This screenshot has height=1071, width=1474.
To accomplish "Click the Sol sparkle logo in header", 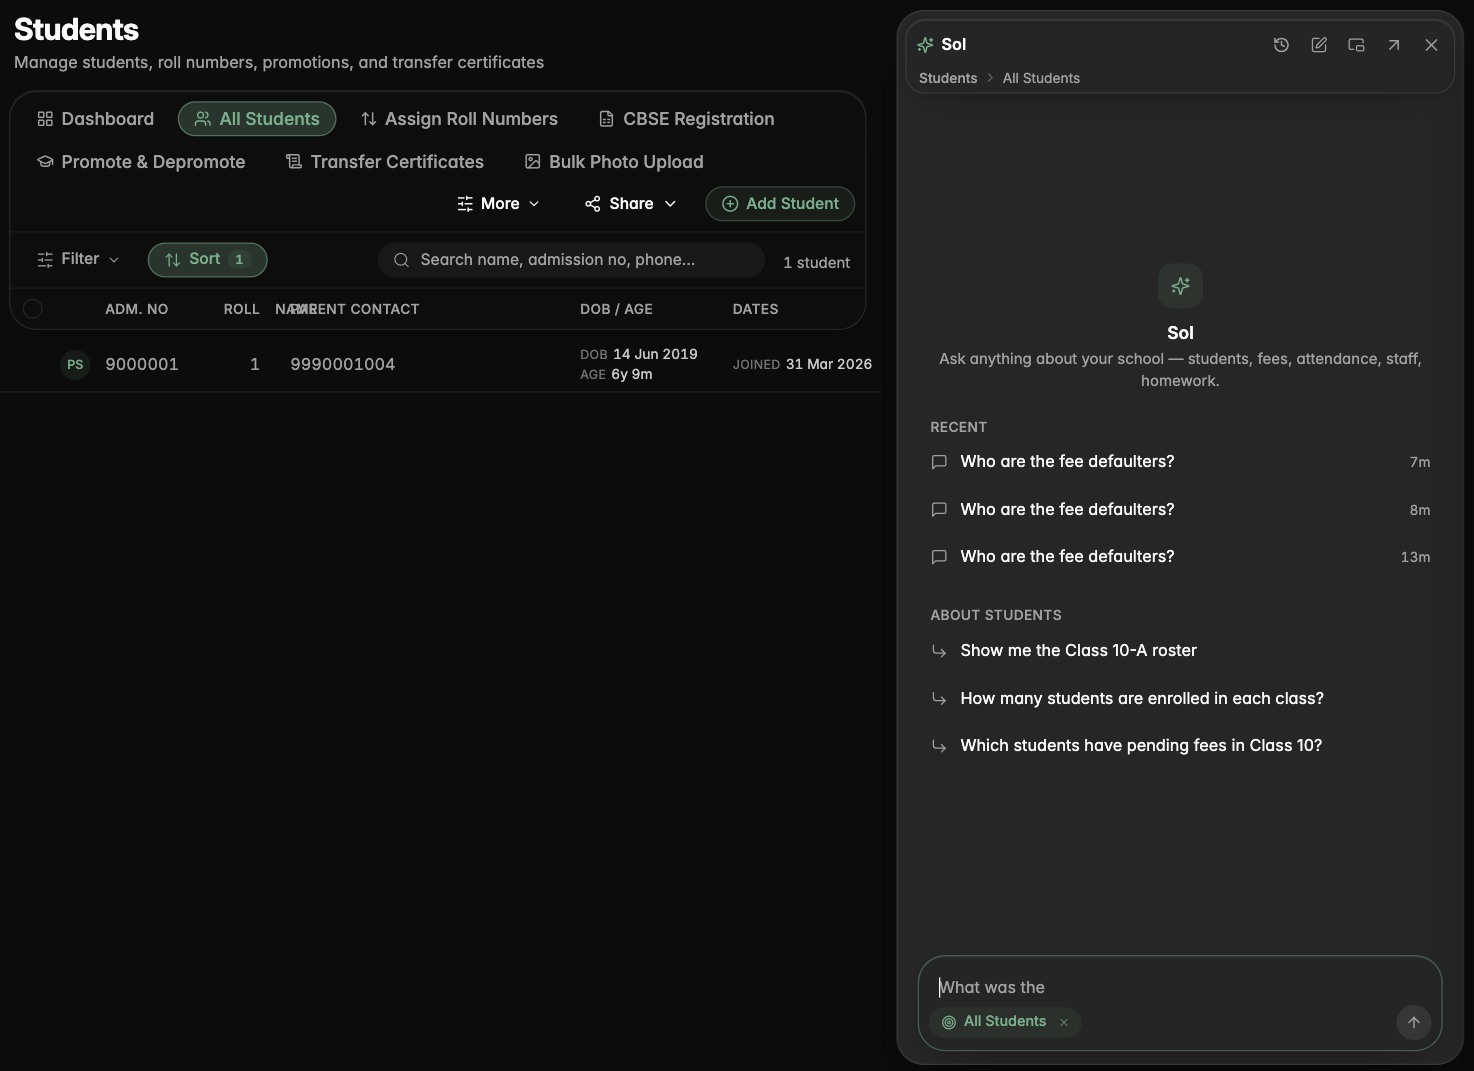I will point(925,45).
